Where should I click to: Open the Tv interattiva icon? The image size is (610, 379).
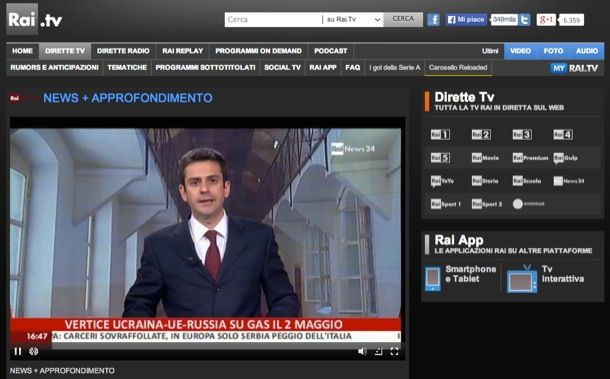tap(522, 279)
